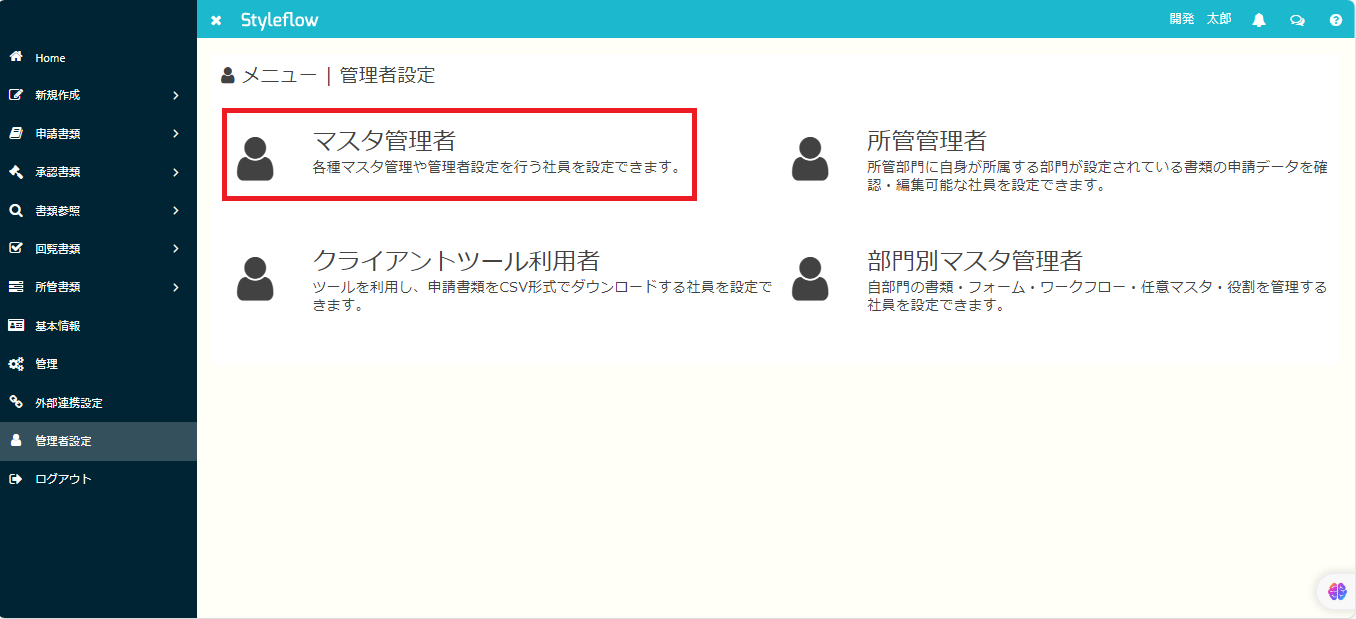Open マスタ管理者 settings link
Image resolution: width=1356 pixels, height=619 pixels.
click(x=384, y=141)
